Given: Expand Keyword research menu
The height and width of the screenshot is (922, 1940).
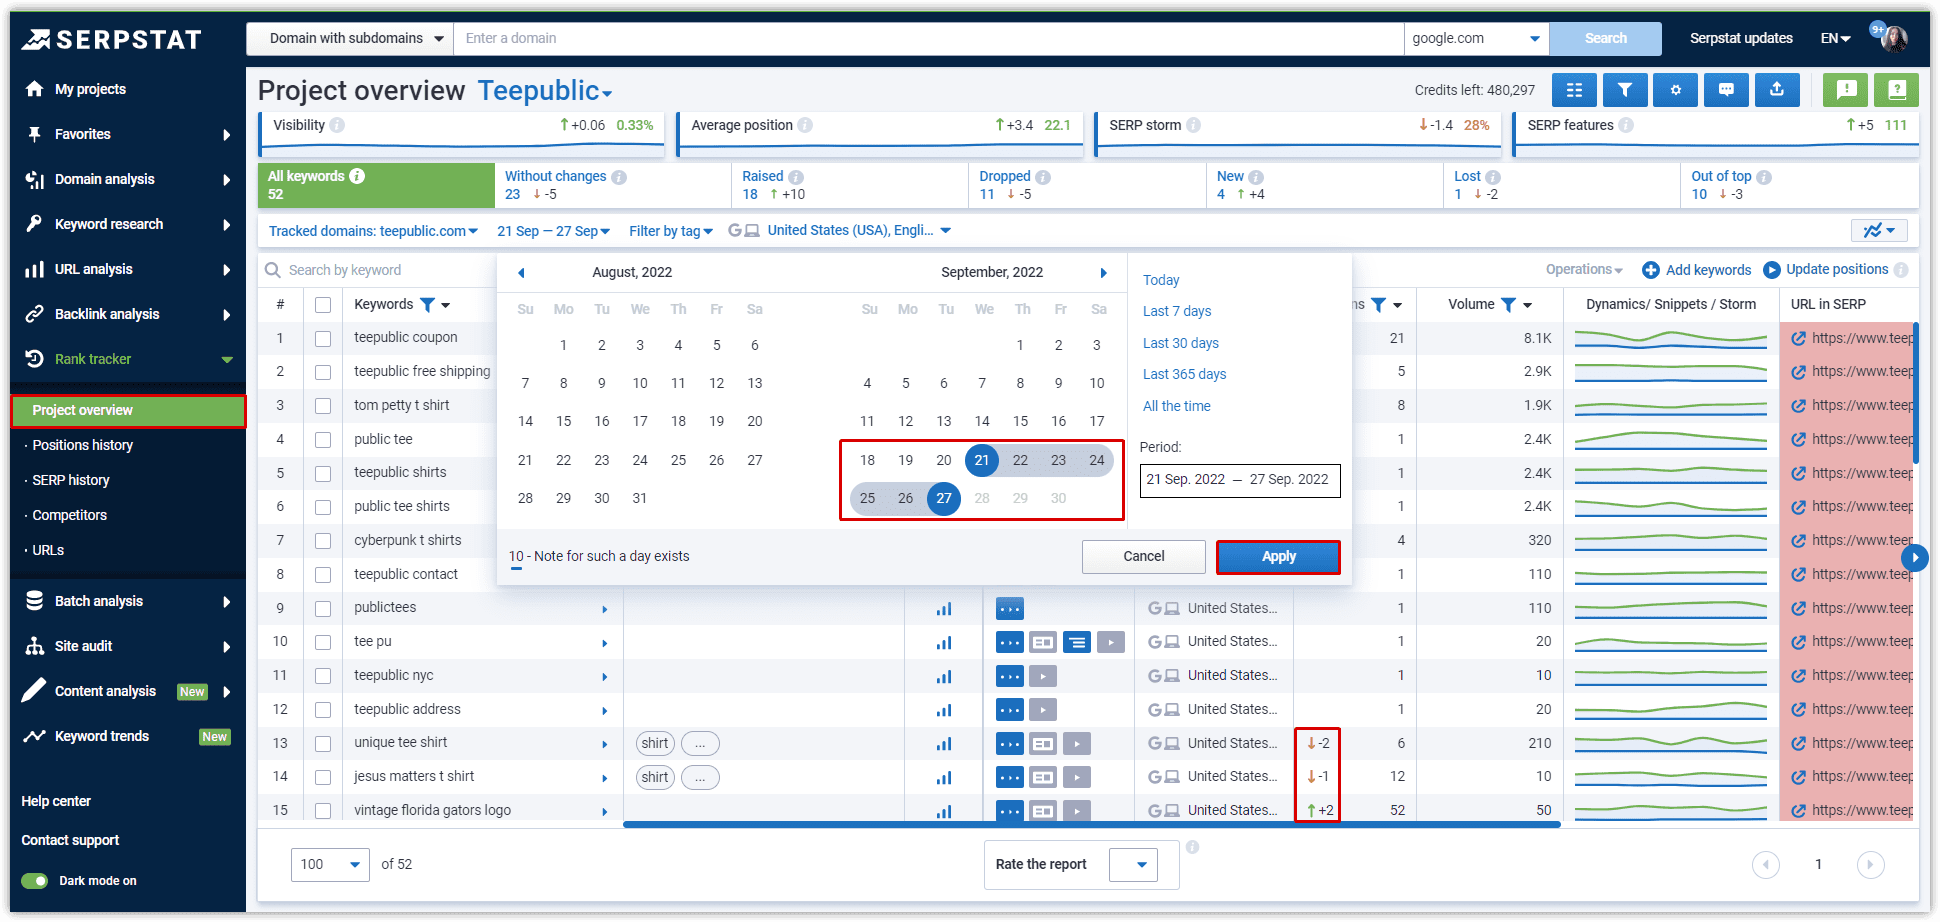Looking at the screenshot, I should (128, 225).
